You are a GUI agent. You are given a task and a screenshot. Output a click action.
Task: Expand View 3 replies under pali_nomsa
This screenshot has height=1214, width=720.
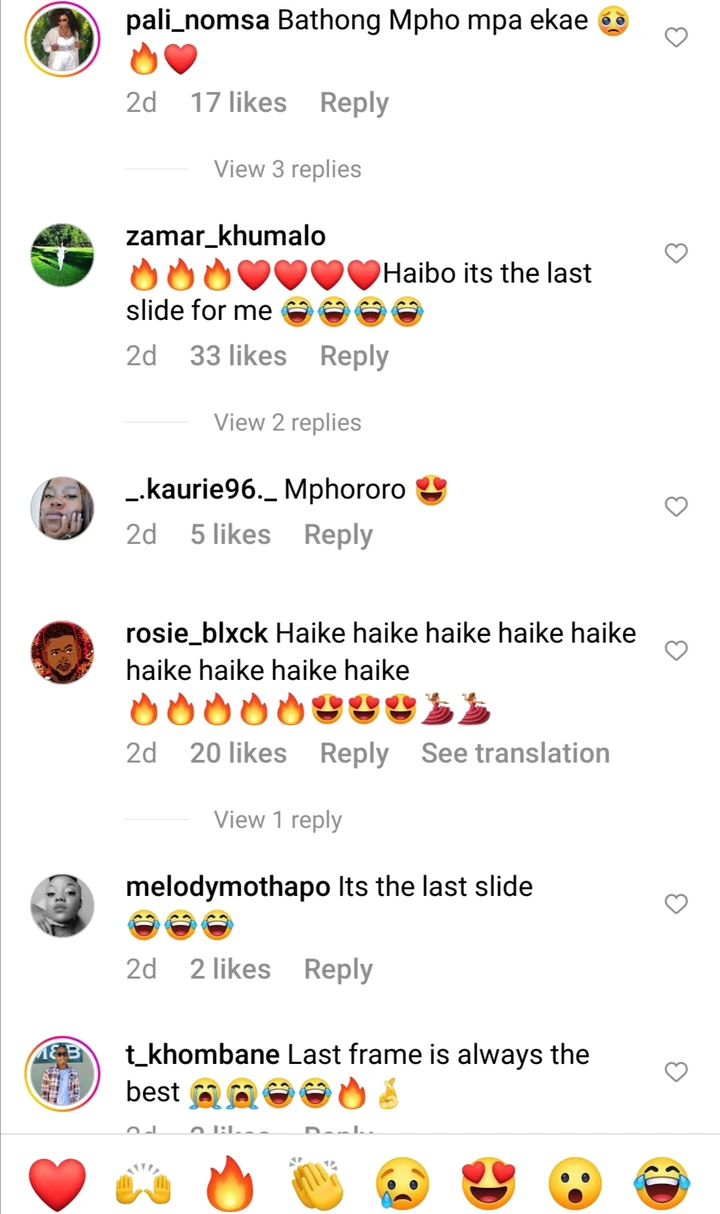288,169
